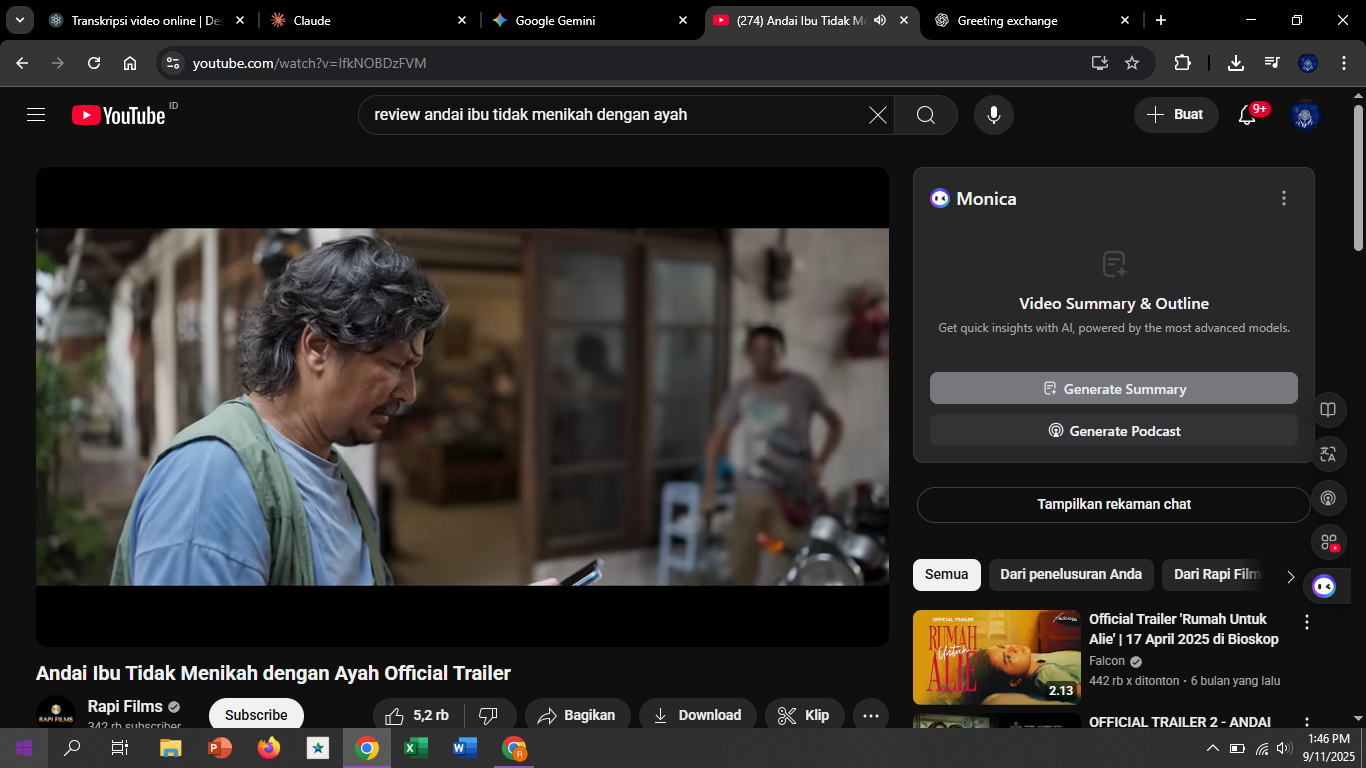This screenshot has height=768, width=1366.
Task: Switch to the Greeting exchange tab
Action: (x=1032, y=20)
